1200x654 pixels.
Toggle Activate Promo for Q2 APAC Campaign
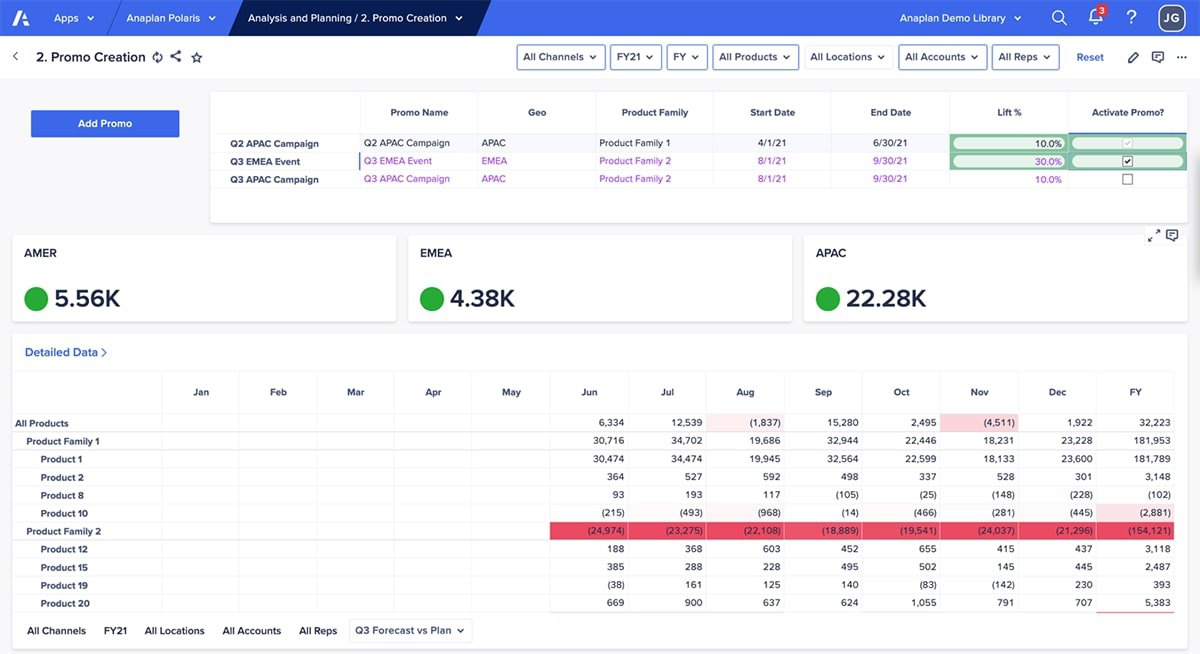click(1127, 143)
